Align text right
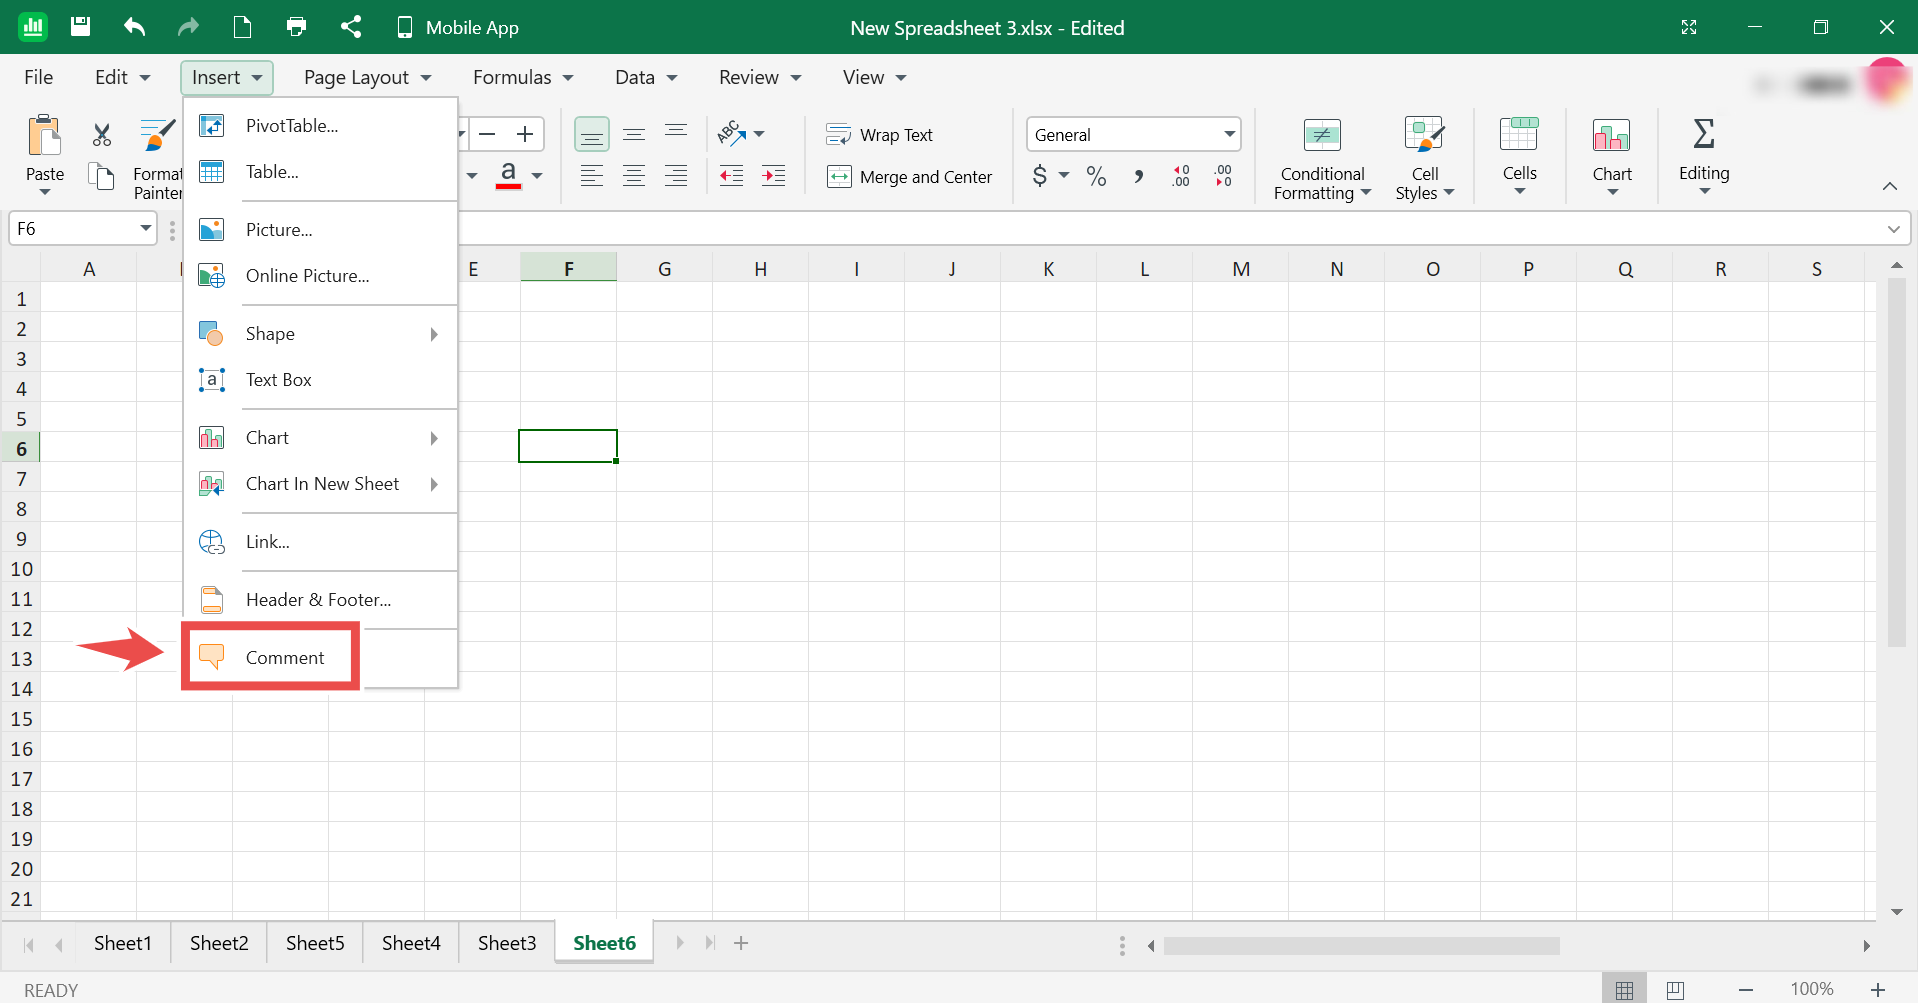The image size is (1918, 1003). tap(676, 176)
